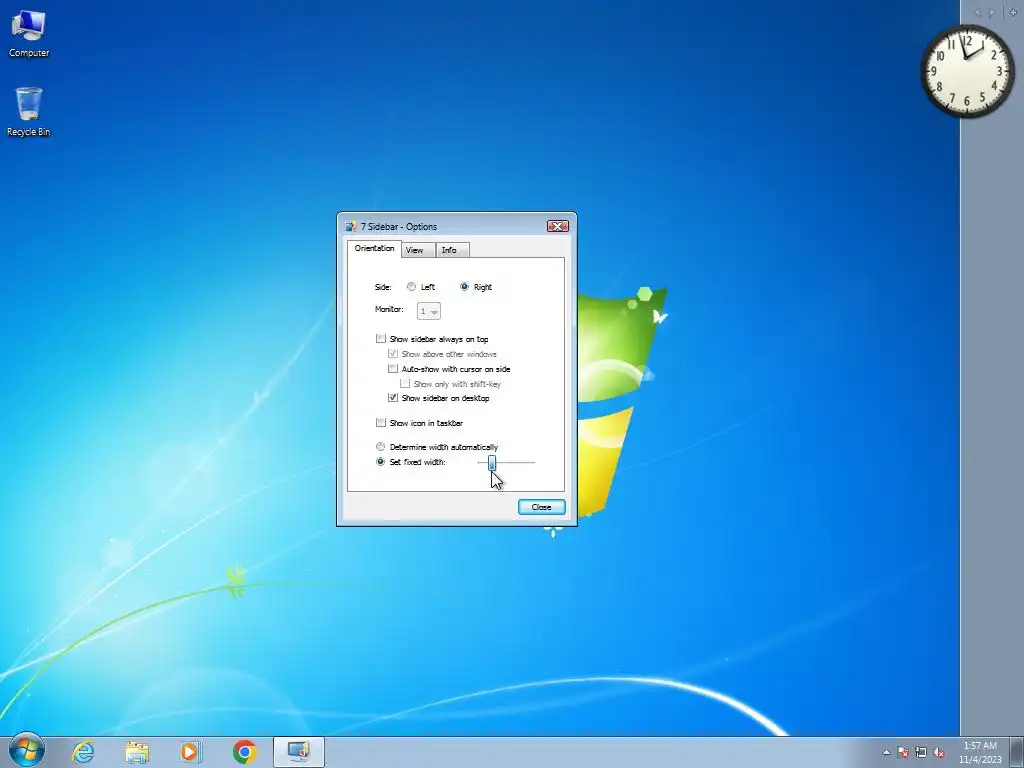Viewport: 1024px width, 768px height.
Task: Click the 7 Sidebar taskbar button
Action: [x=298, y=752]
